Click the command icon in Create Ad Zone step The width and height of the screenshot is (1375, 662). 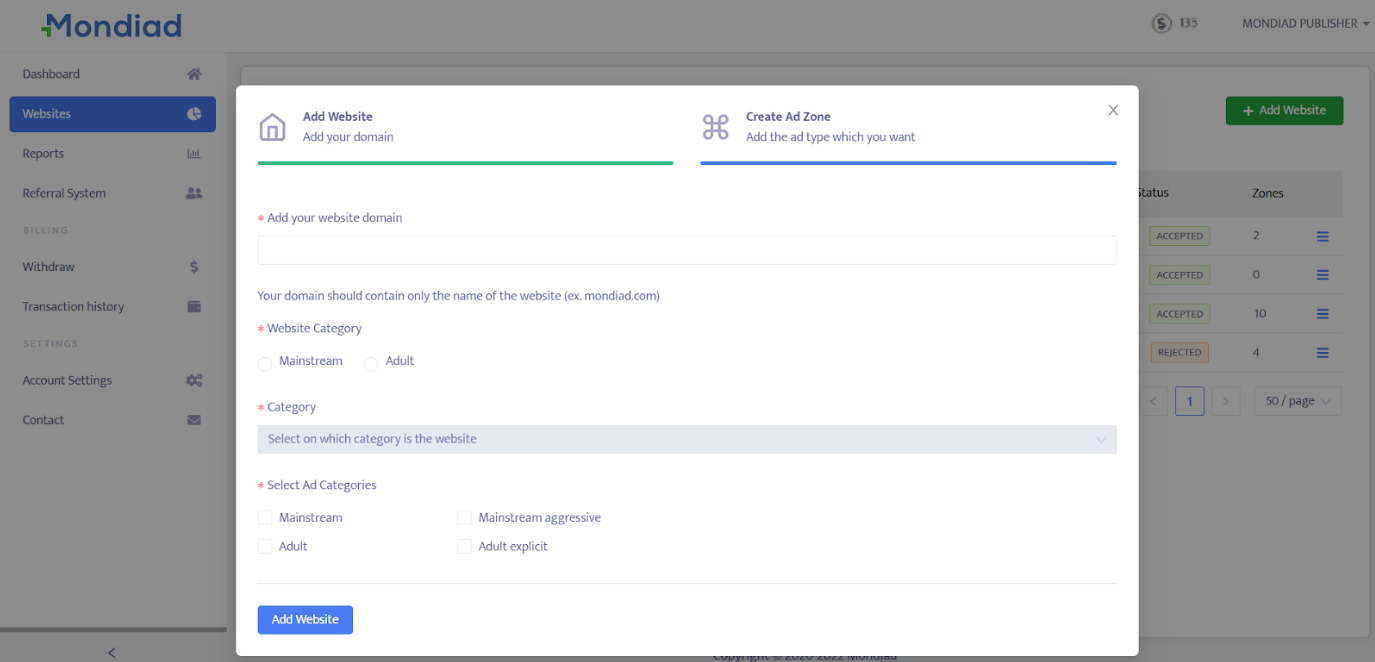point(715,127)
